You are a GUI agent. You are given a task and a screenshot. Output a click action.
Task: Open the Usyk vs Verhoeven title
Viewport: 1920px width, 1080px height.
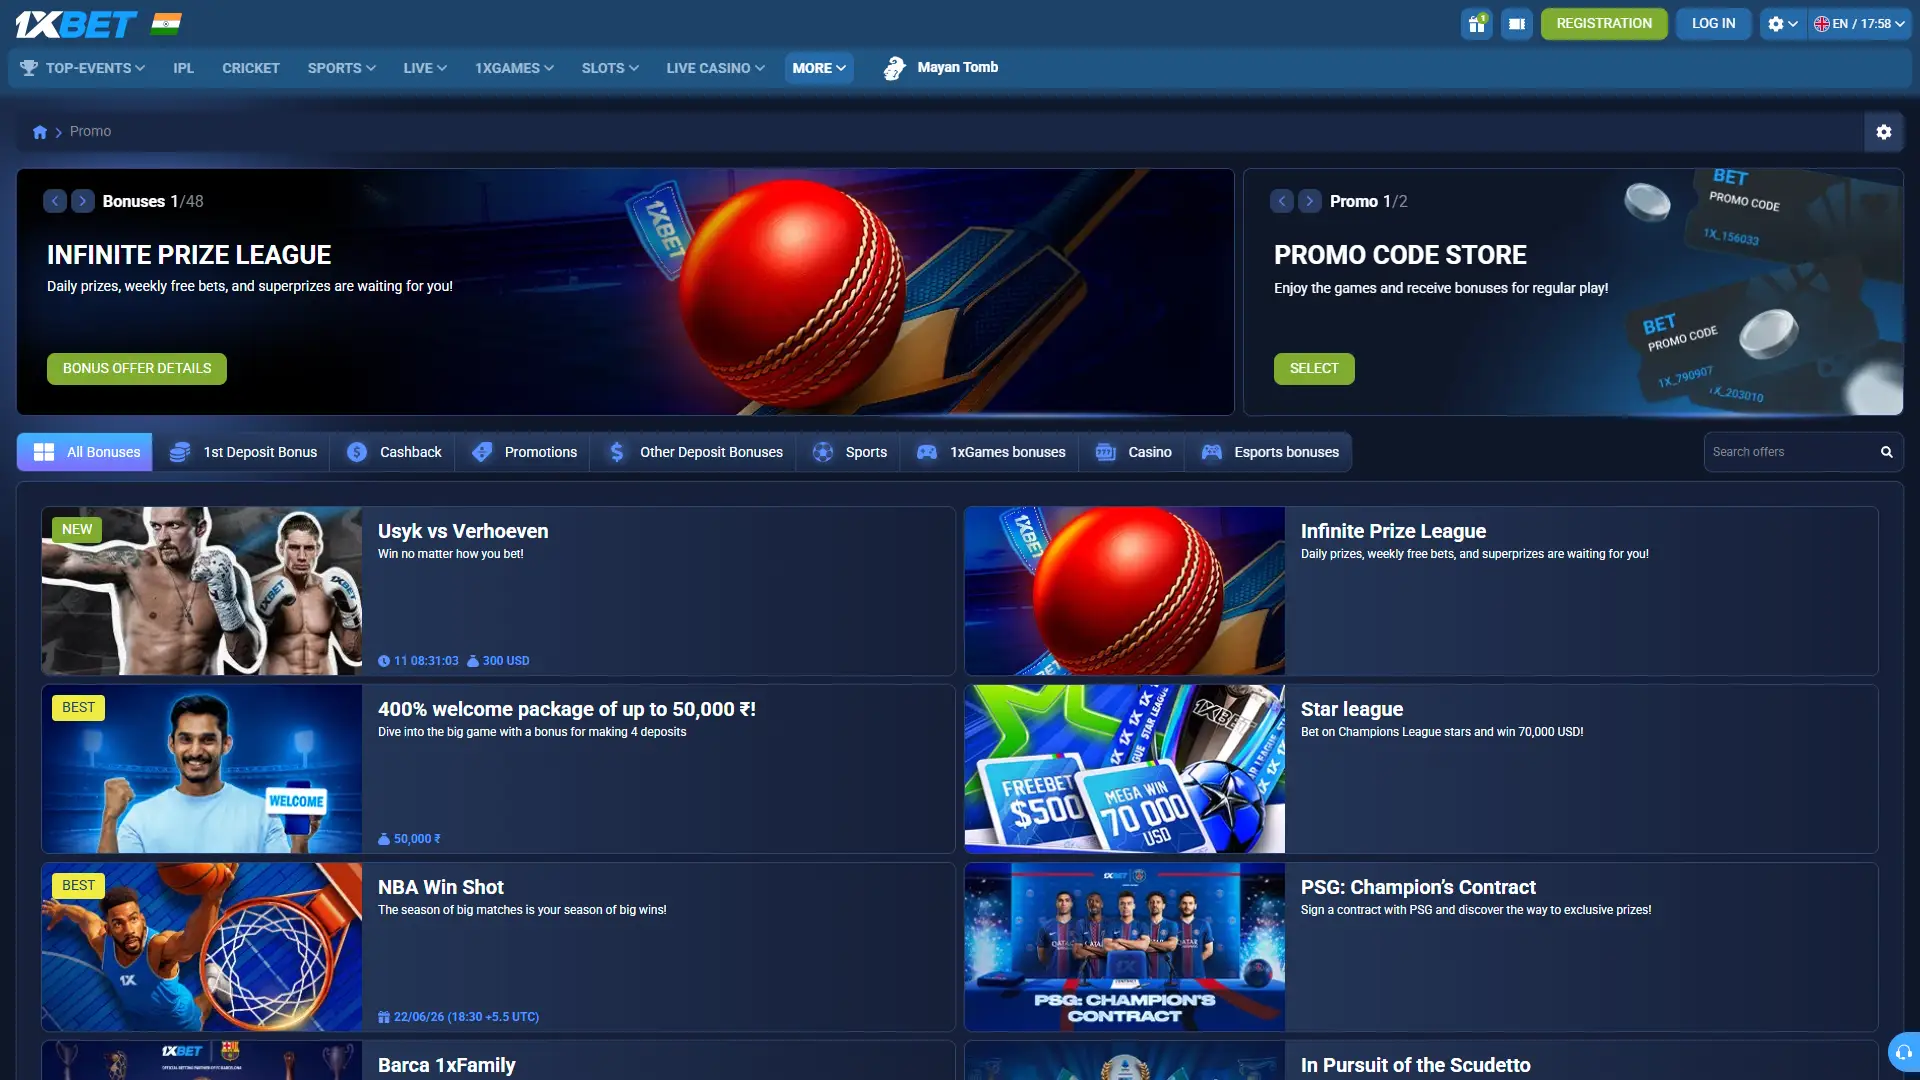463,531
